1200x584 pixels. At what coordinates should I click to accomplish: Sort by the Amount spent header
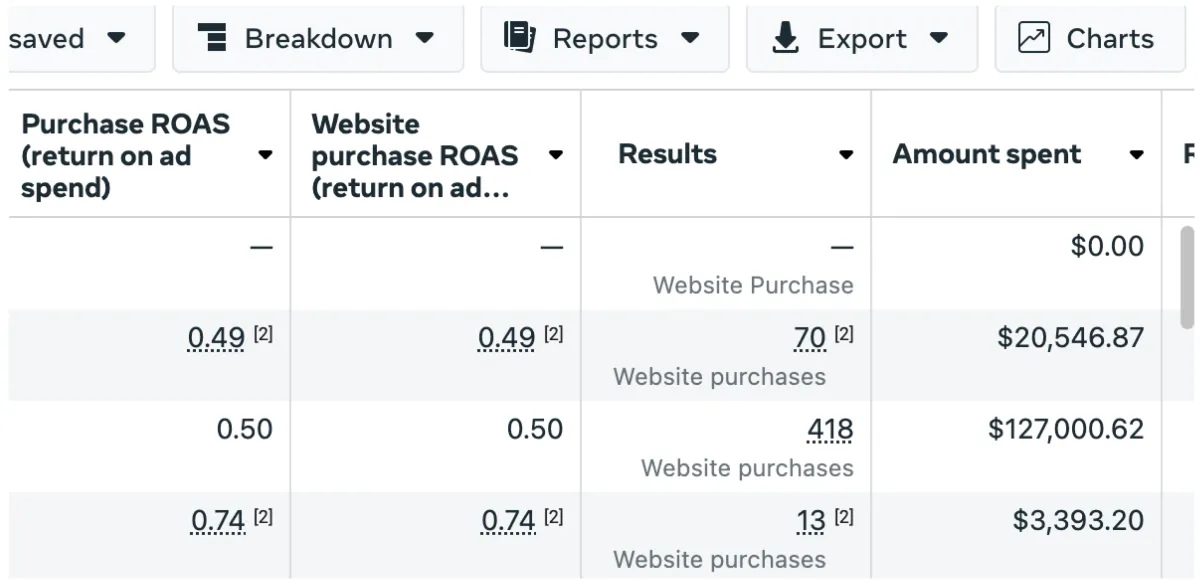click(x=987, y=154)
